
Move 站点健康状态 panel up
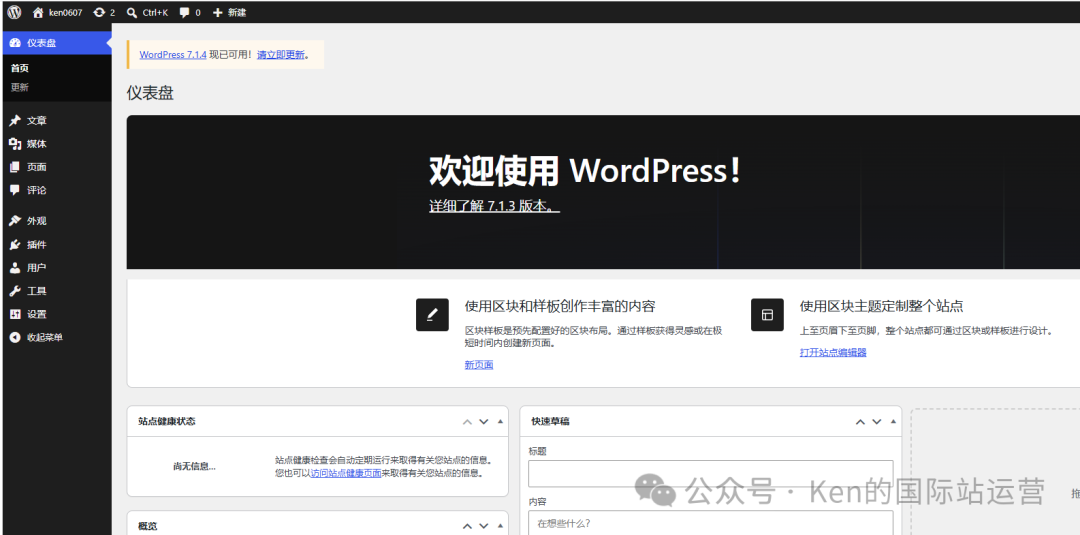click(468, 421)
